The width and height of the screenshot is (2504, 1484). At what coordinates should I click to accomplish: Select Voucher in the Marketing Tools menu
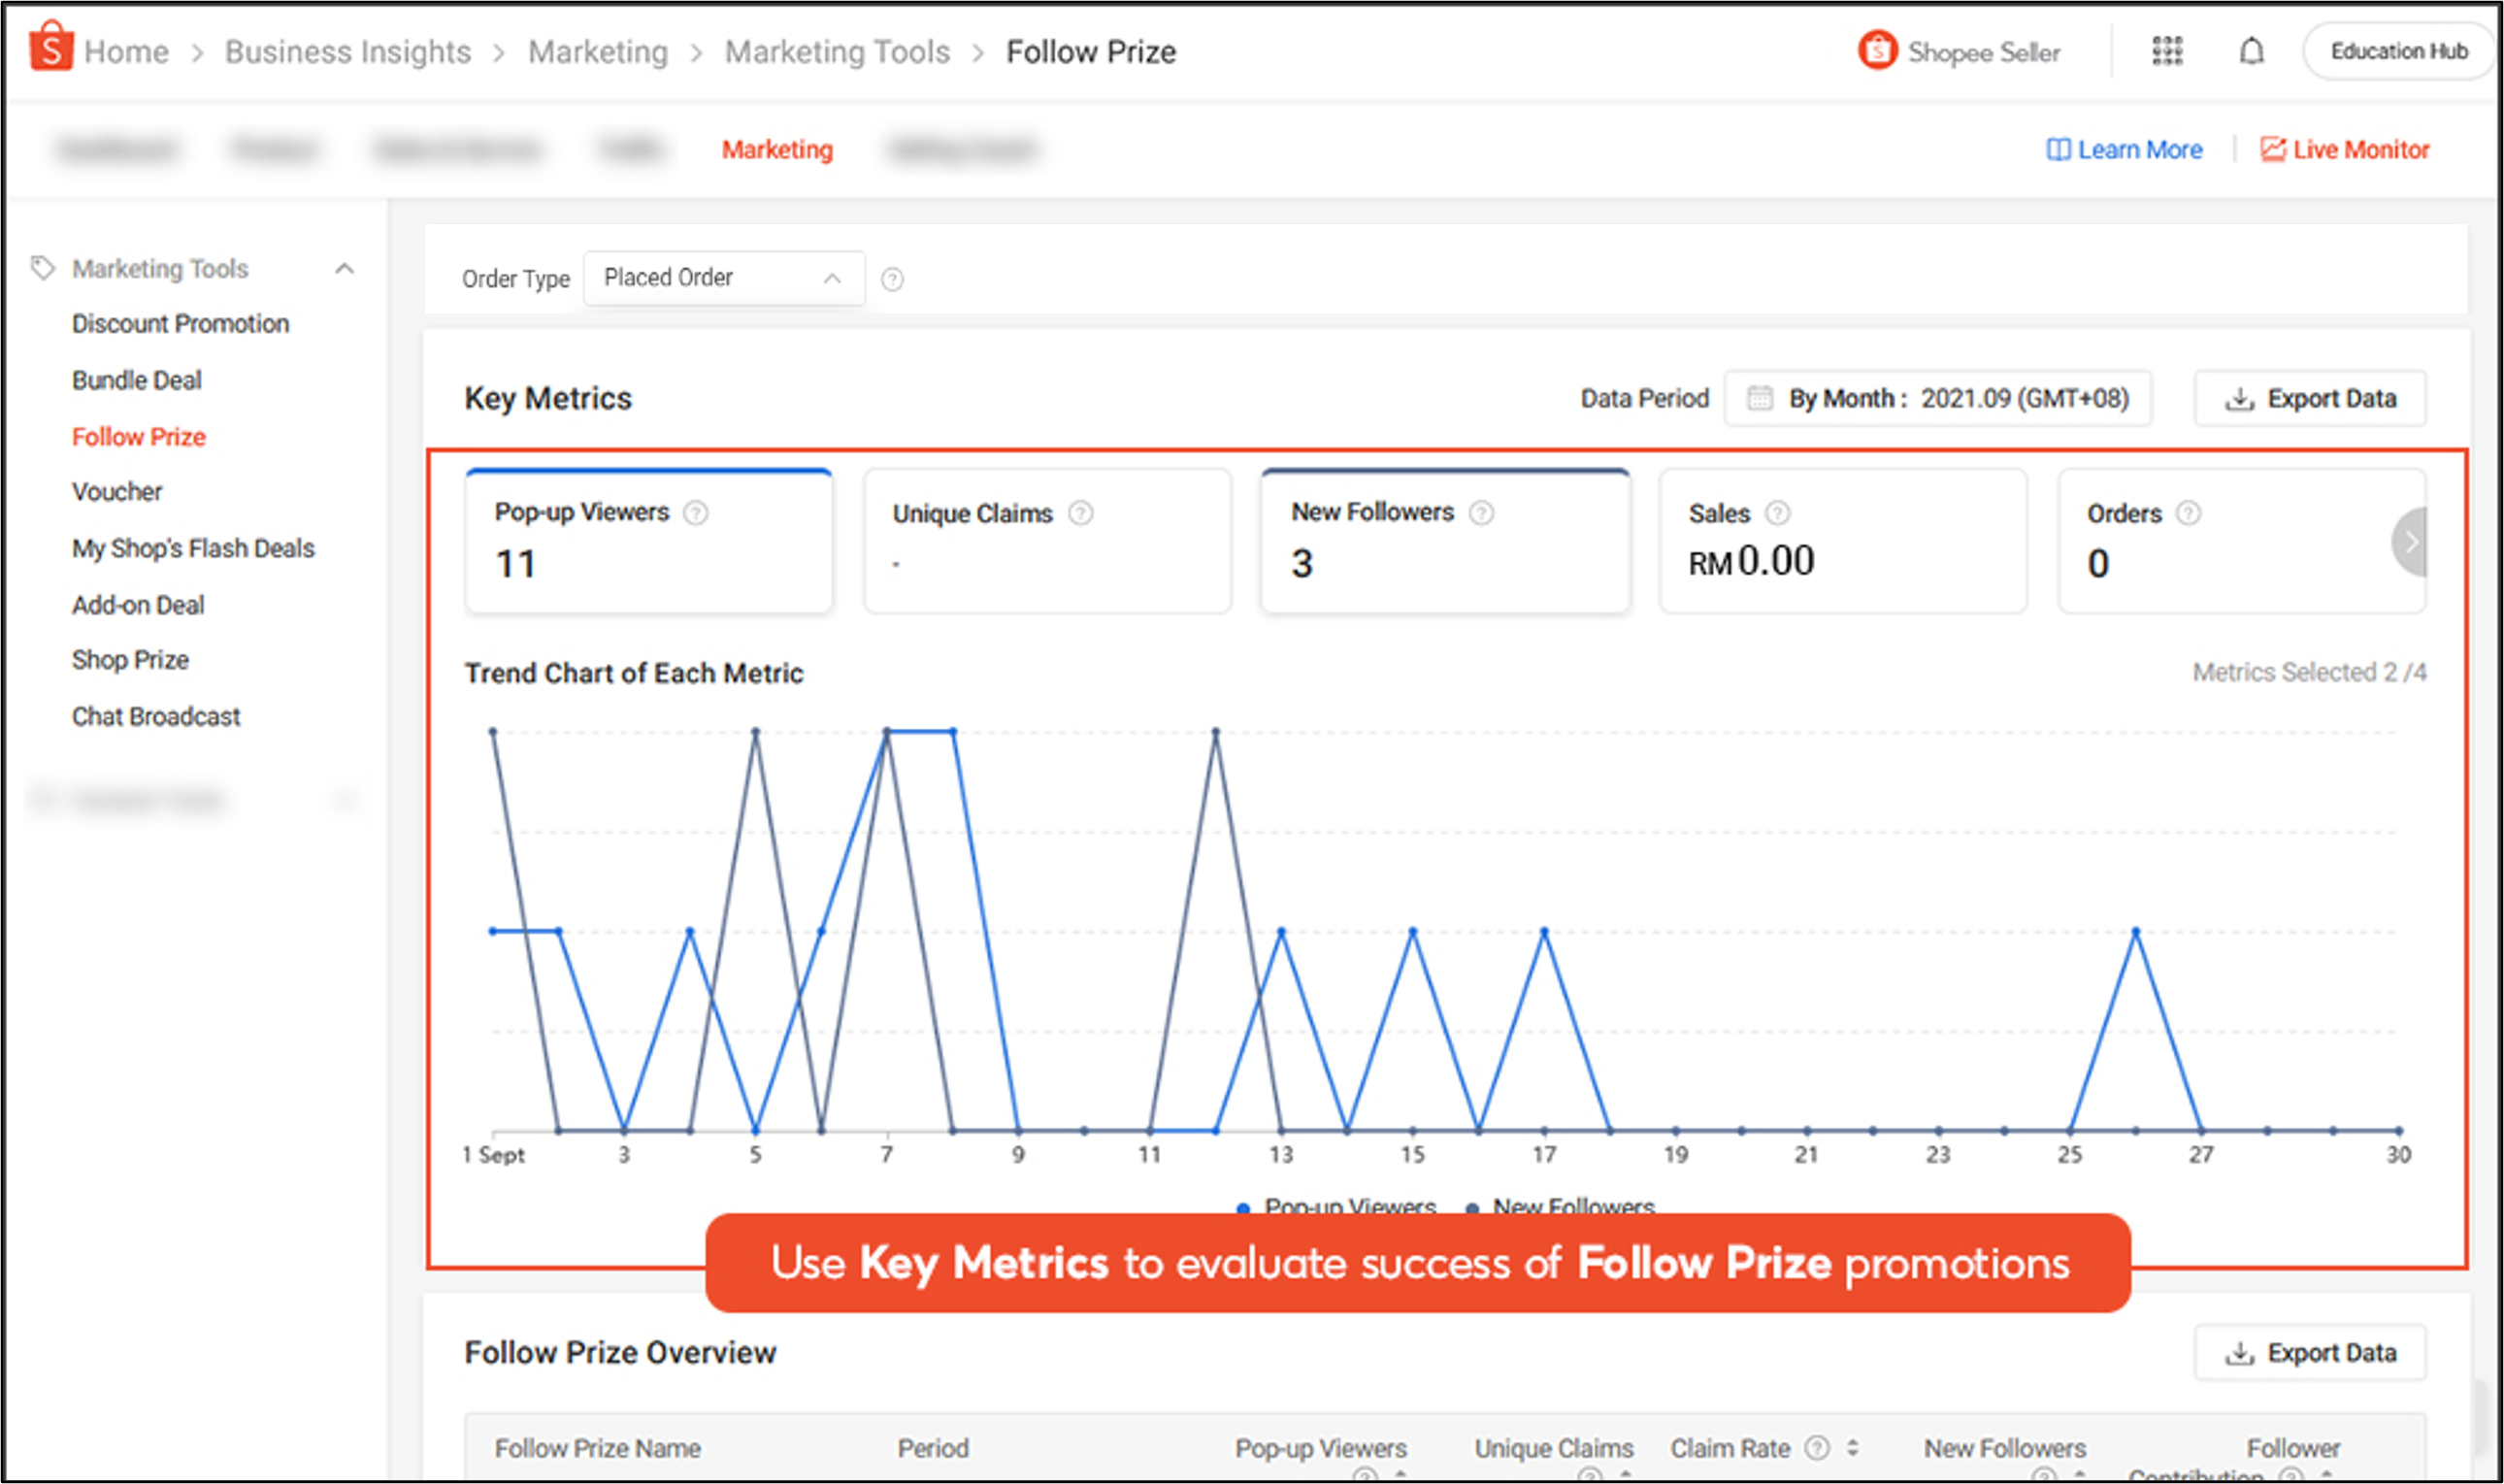pyautogui.click(x=117, y=491)
